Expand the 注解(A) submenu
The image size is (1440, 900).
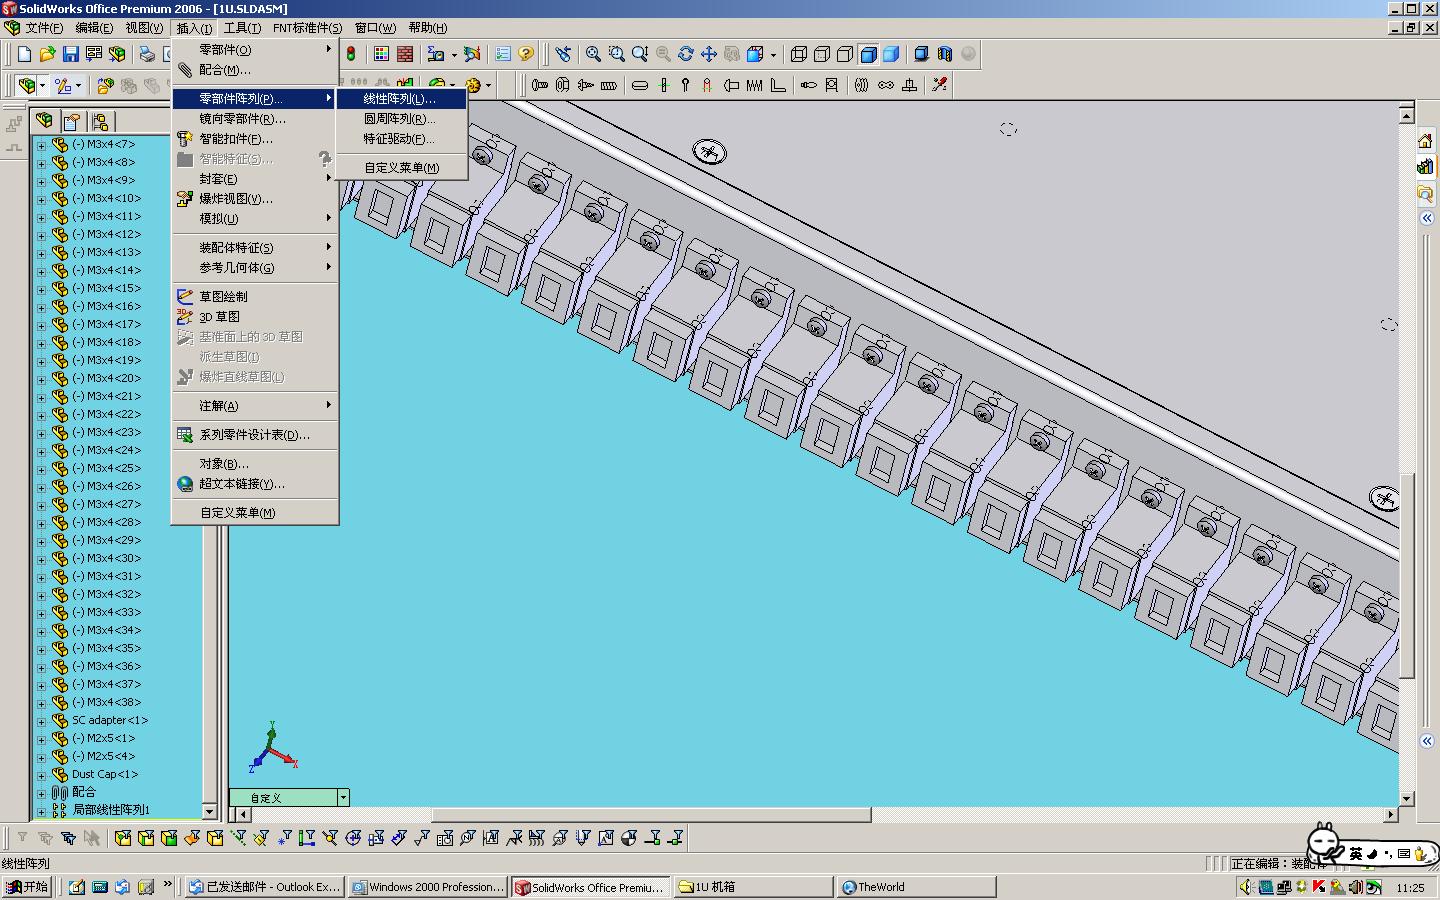pyautogui.click(x=255, y=406)
